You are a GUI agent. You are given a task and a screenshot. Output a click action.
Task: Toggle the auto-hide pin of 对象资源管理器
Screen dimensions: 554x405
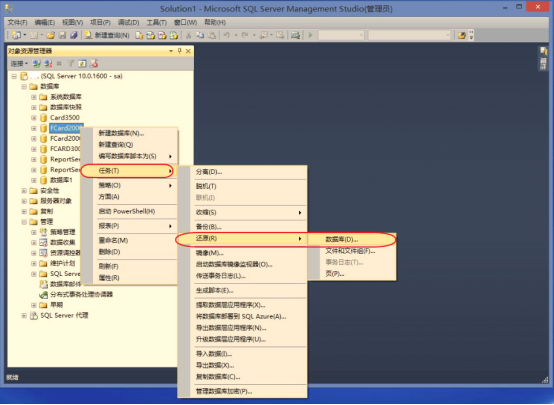(179, 51)
